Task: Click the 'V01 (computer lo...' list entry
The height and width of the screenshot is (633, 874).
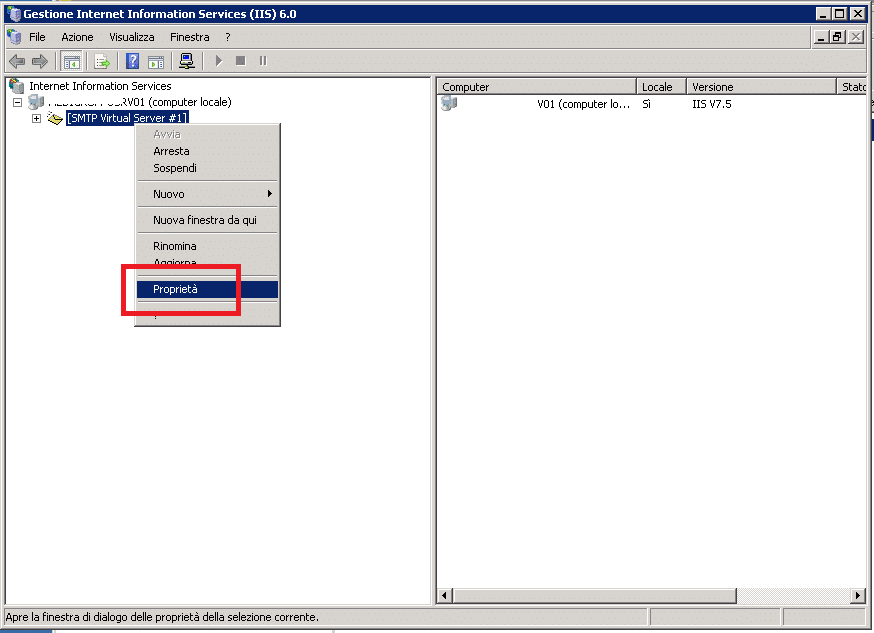Action: pos(584,104)
